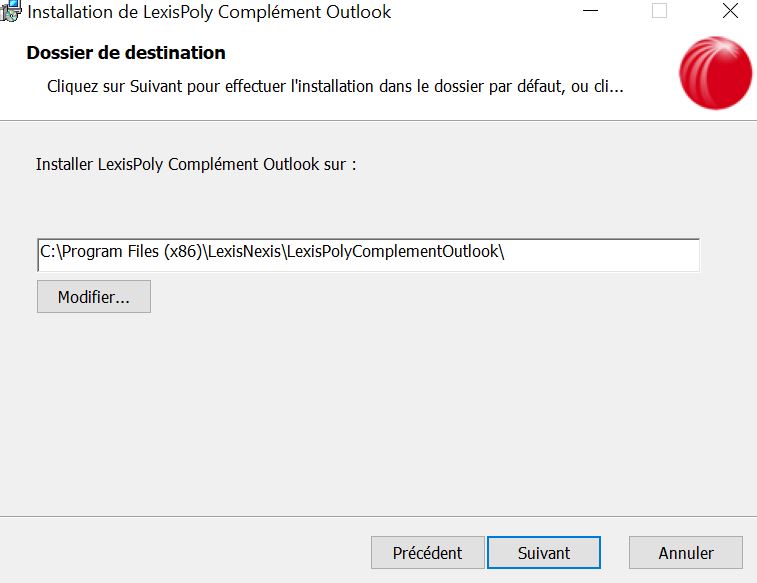Click the 'Dossier de destination' heading
Screen dimensions: 757x583
(x=126, y=53)
